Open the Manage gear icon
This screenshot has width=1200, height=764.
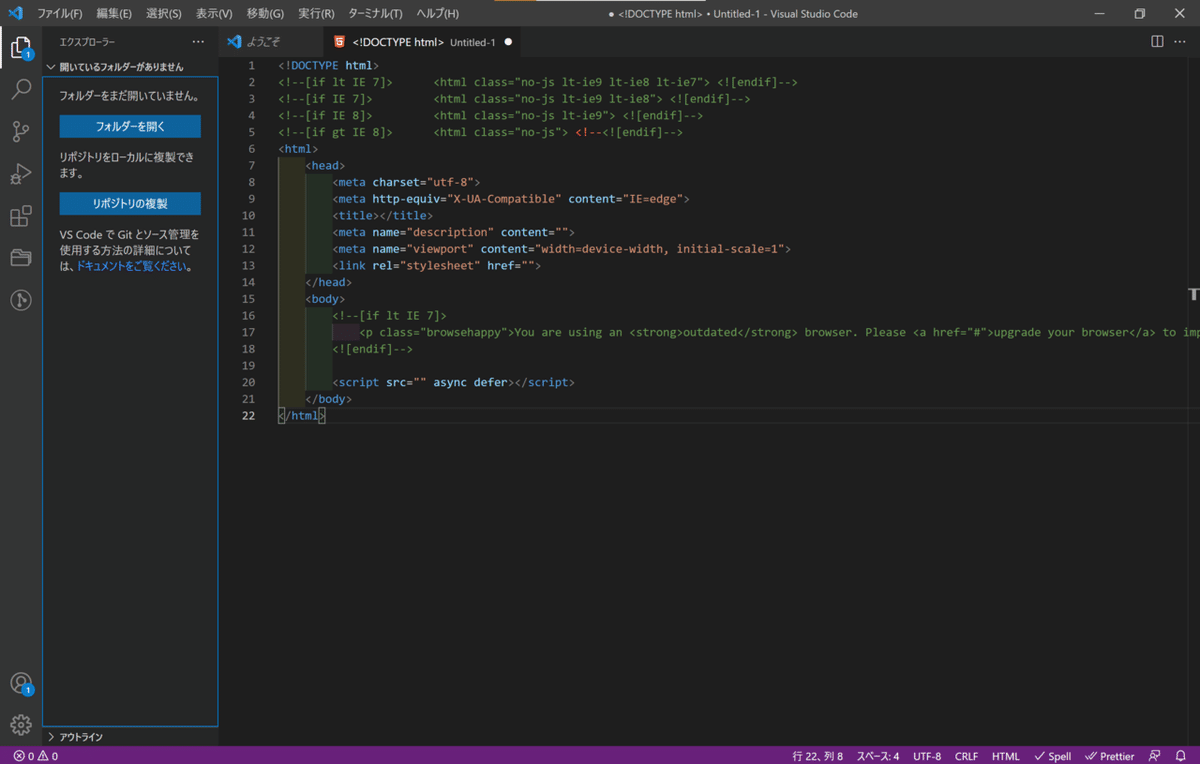tap(21, 725)
